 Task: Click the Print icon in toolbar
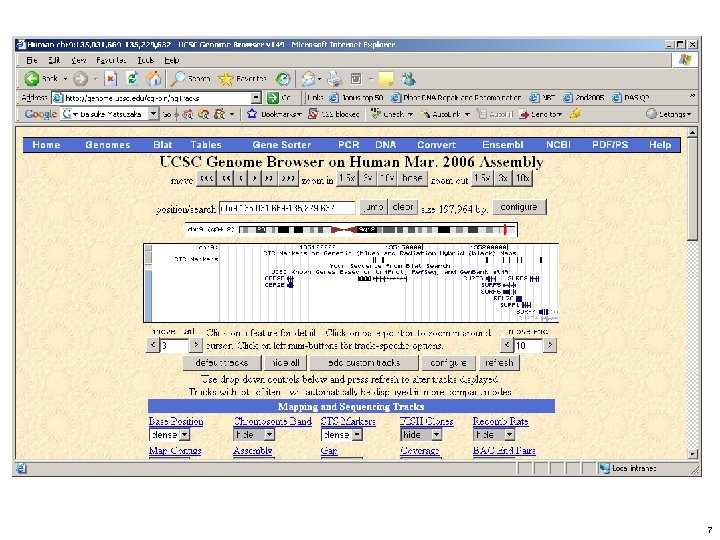click(335, 79)
